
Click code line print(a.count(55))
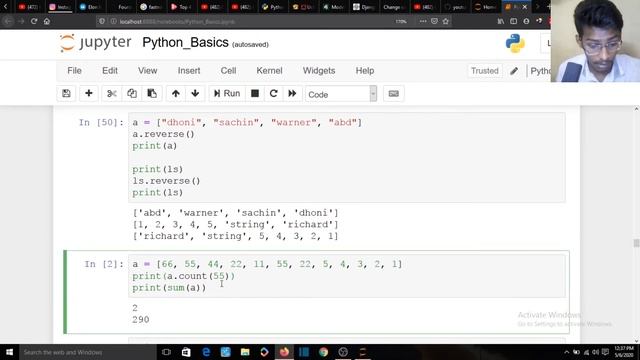(x=184, y=276)
